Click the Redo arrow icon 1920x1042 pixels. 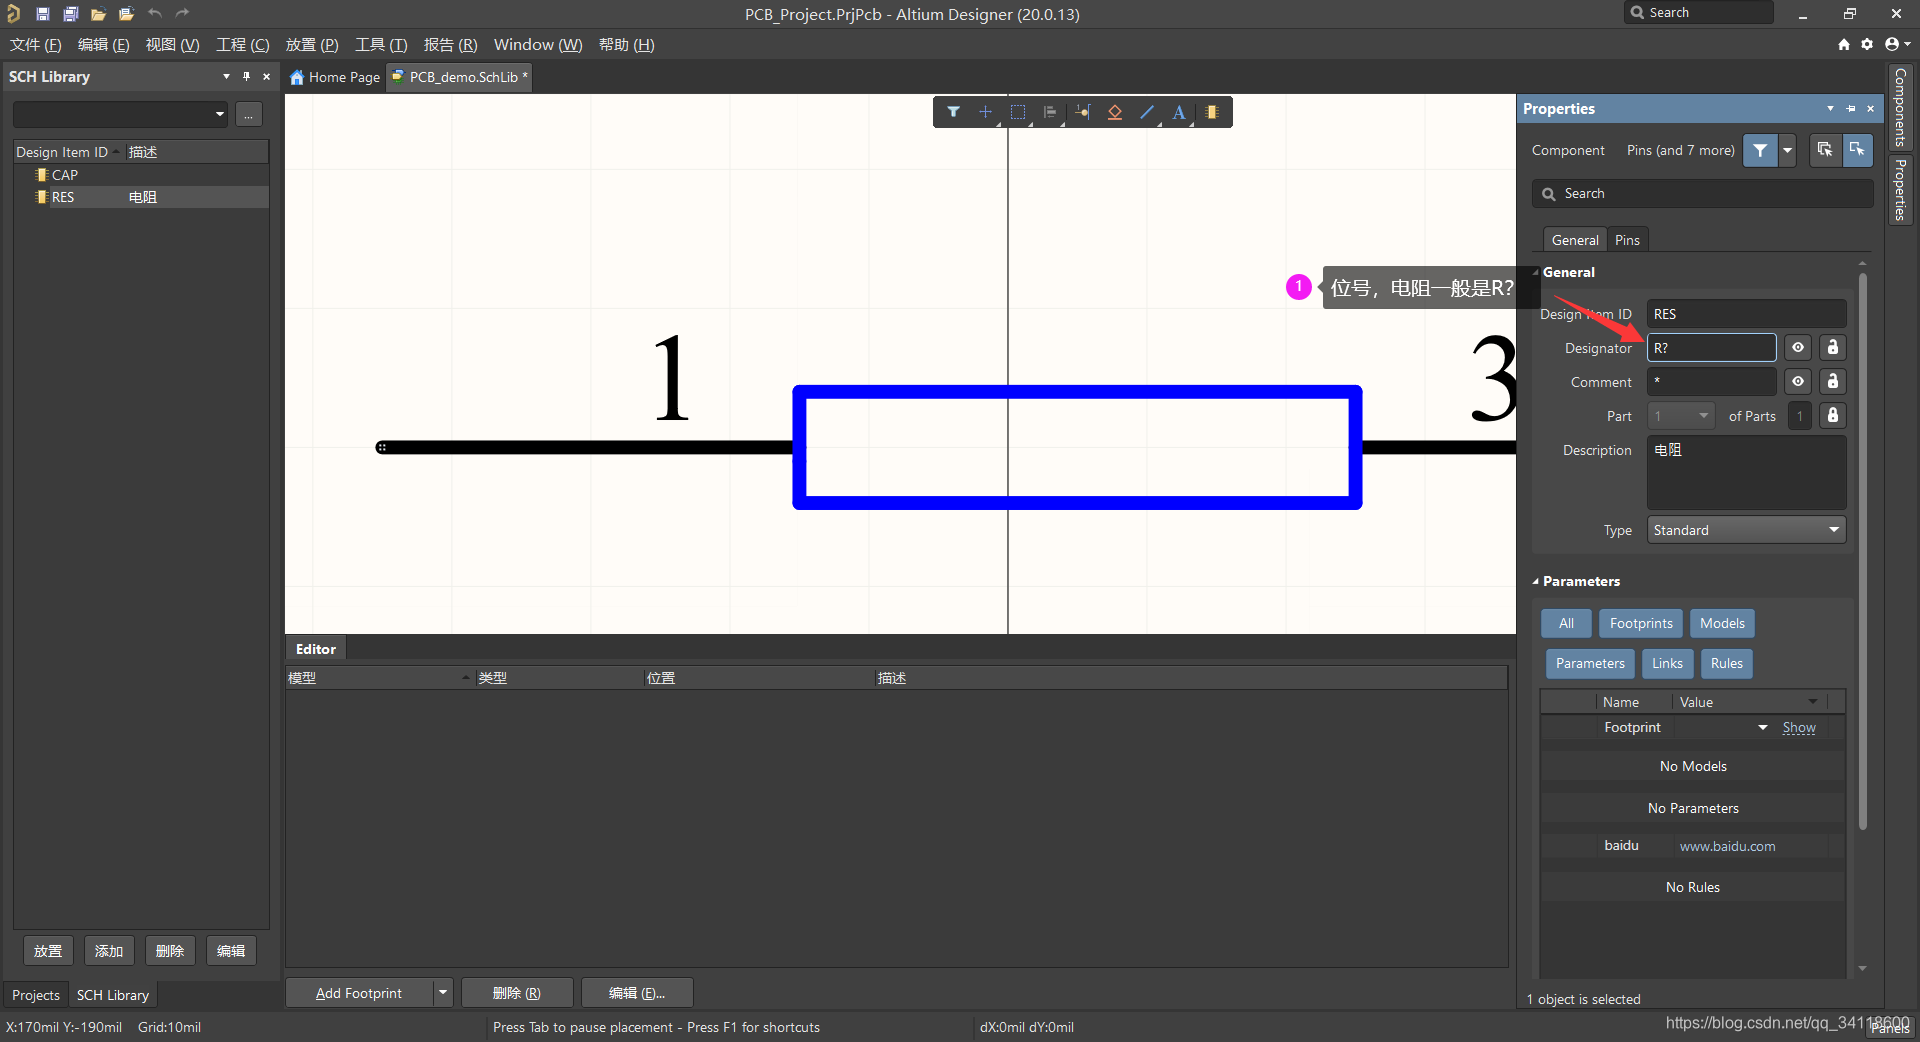coord(182,14)
